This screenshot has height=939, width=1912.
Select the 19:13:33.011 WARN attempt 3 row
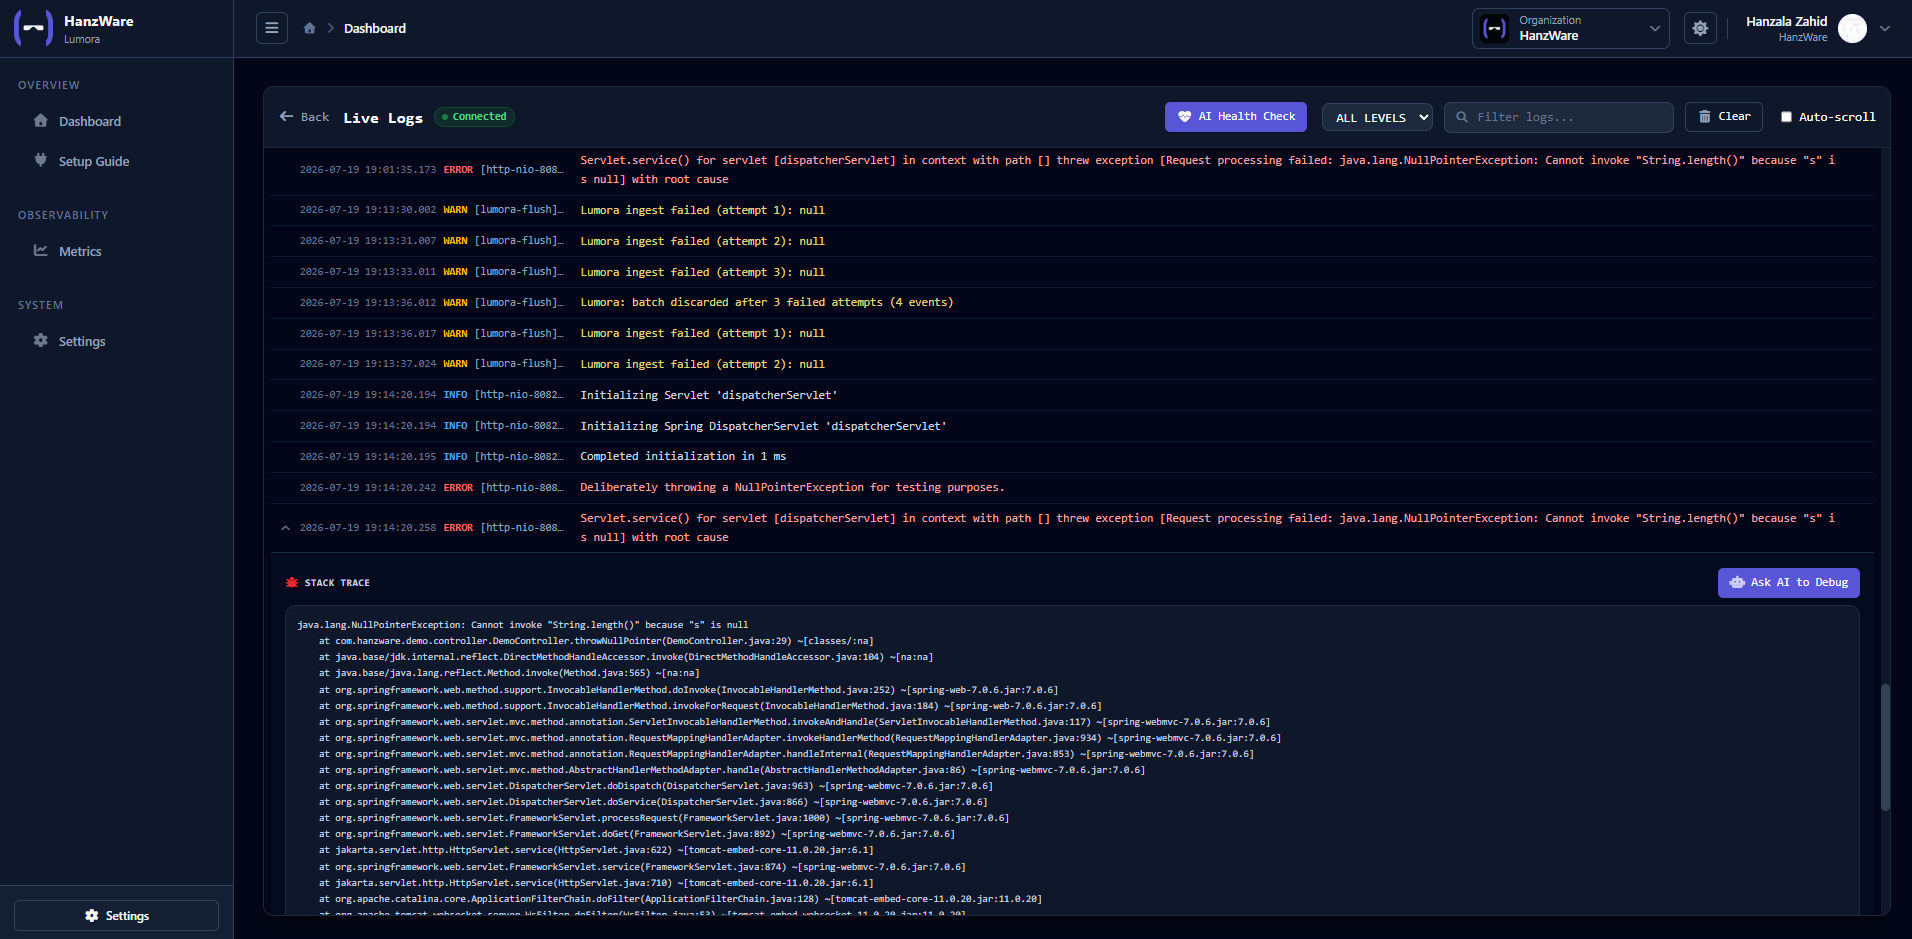point(1072,272)
